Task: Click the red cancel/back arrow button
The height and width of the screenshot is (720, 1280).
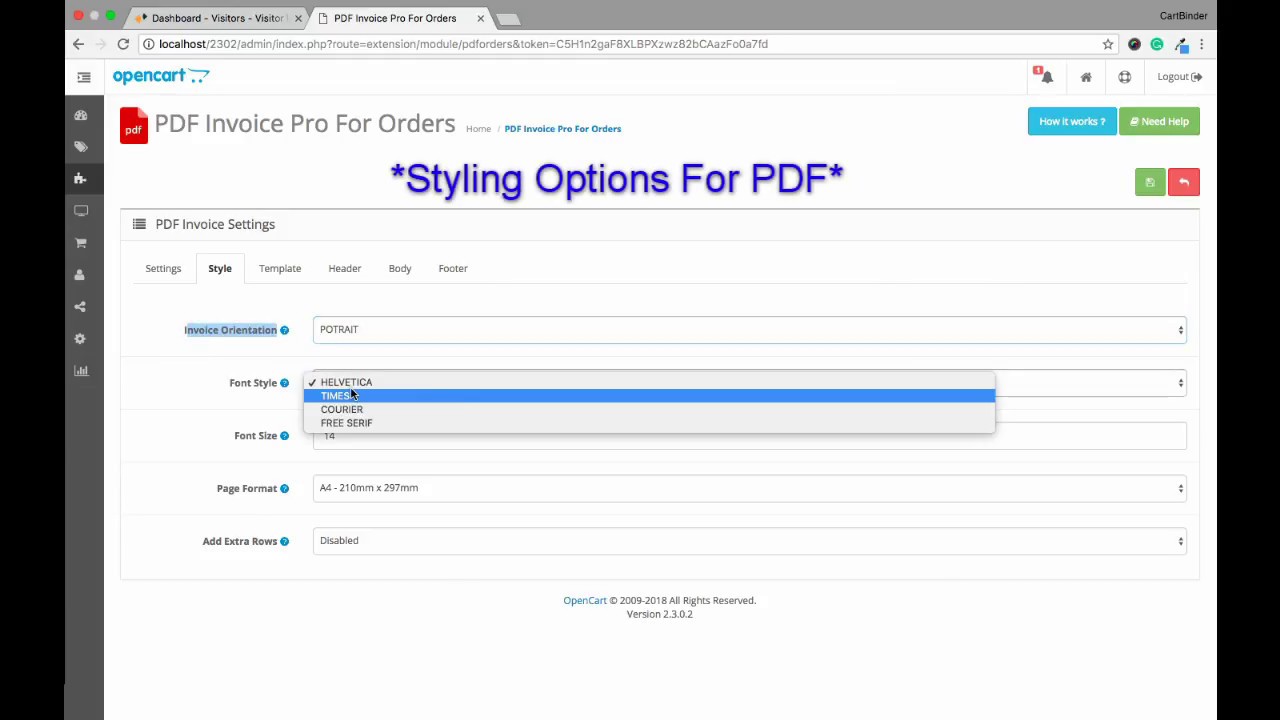Action: [1184, 182]
